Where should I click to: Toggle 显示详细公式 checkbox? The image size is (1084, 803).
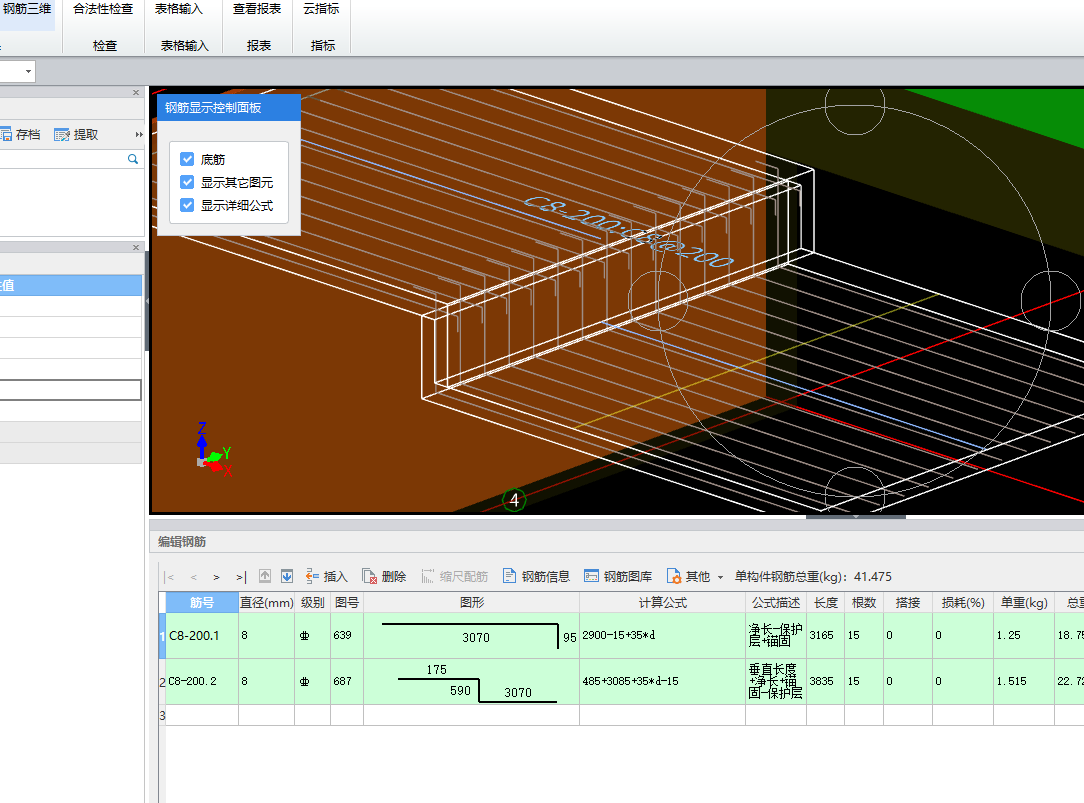(x=187, y=205)
